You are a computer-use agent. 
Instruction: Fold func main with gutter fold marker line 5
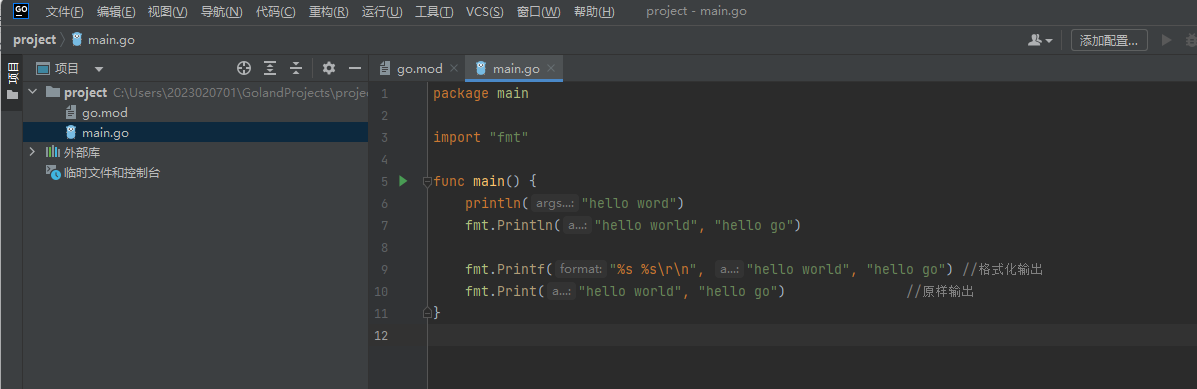[x=427, y=182]
